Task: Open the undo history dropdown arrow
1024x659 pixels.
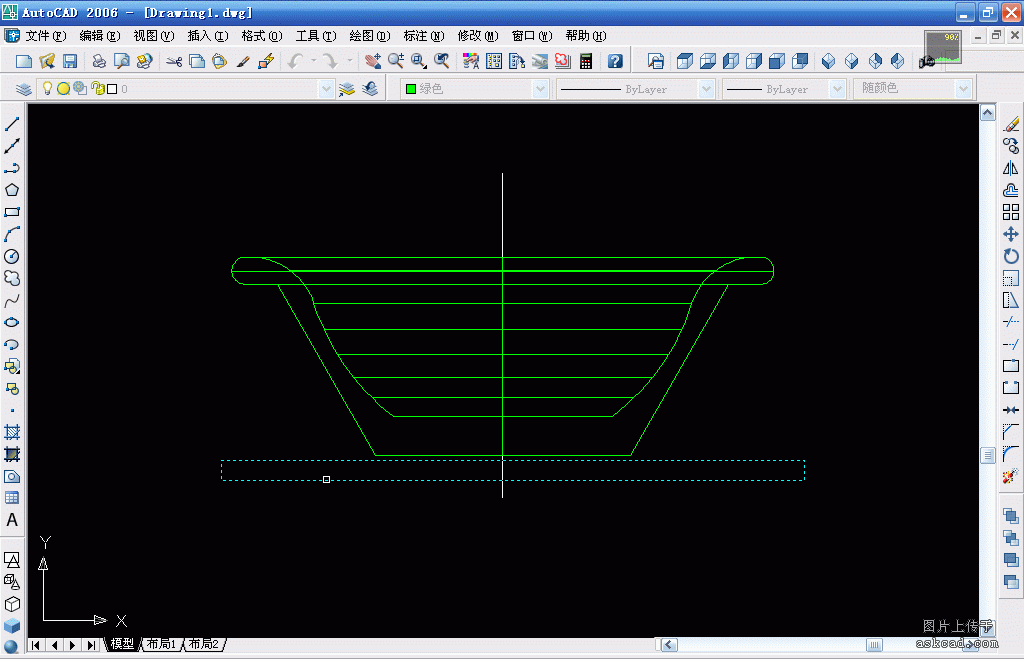Action: click(x=314, y=61)
